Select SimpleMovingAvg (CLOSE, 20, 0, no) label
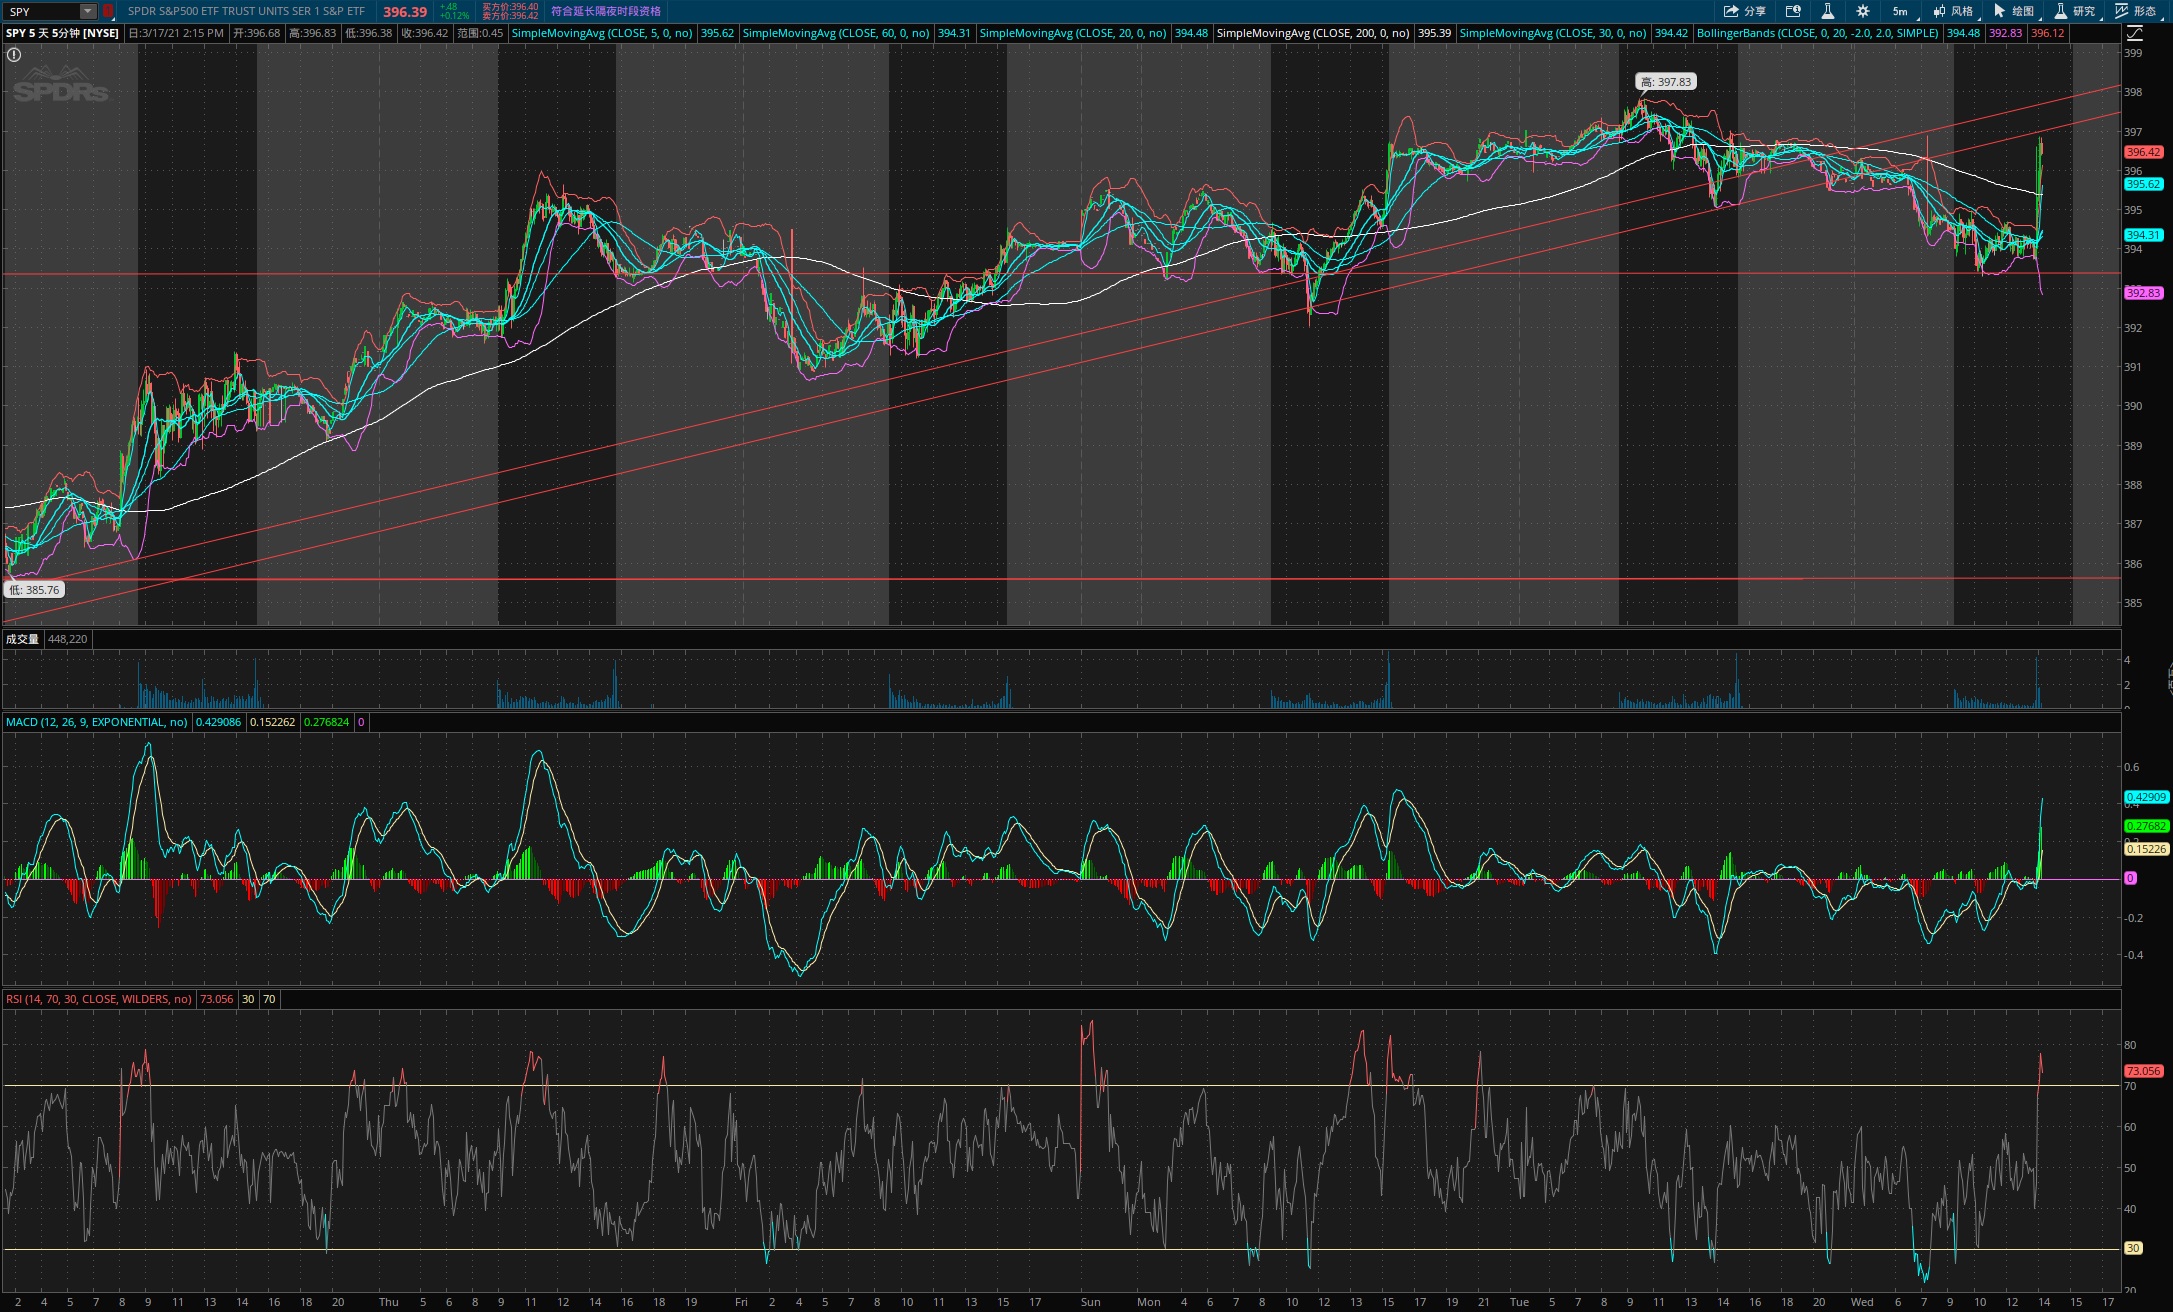Image resolution: width=2173 pixels, height=1312 pixels. (x=1073, y=33)
